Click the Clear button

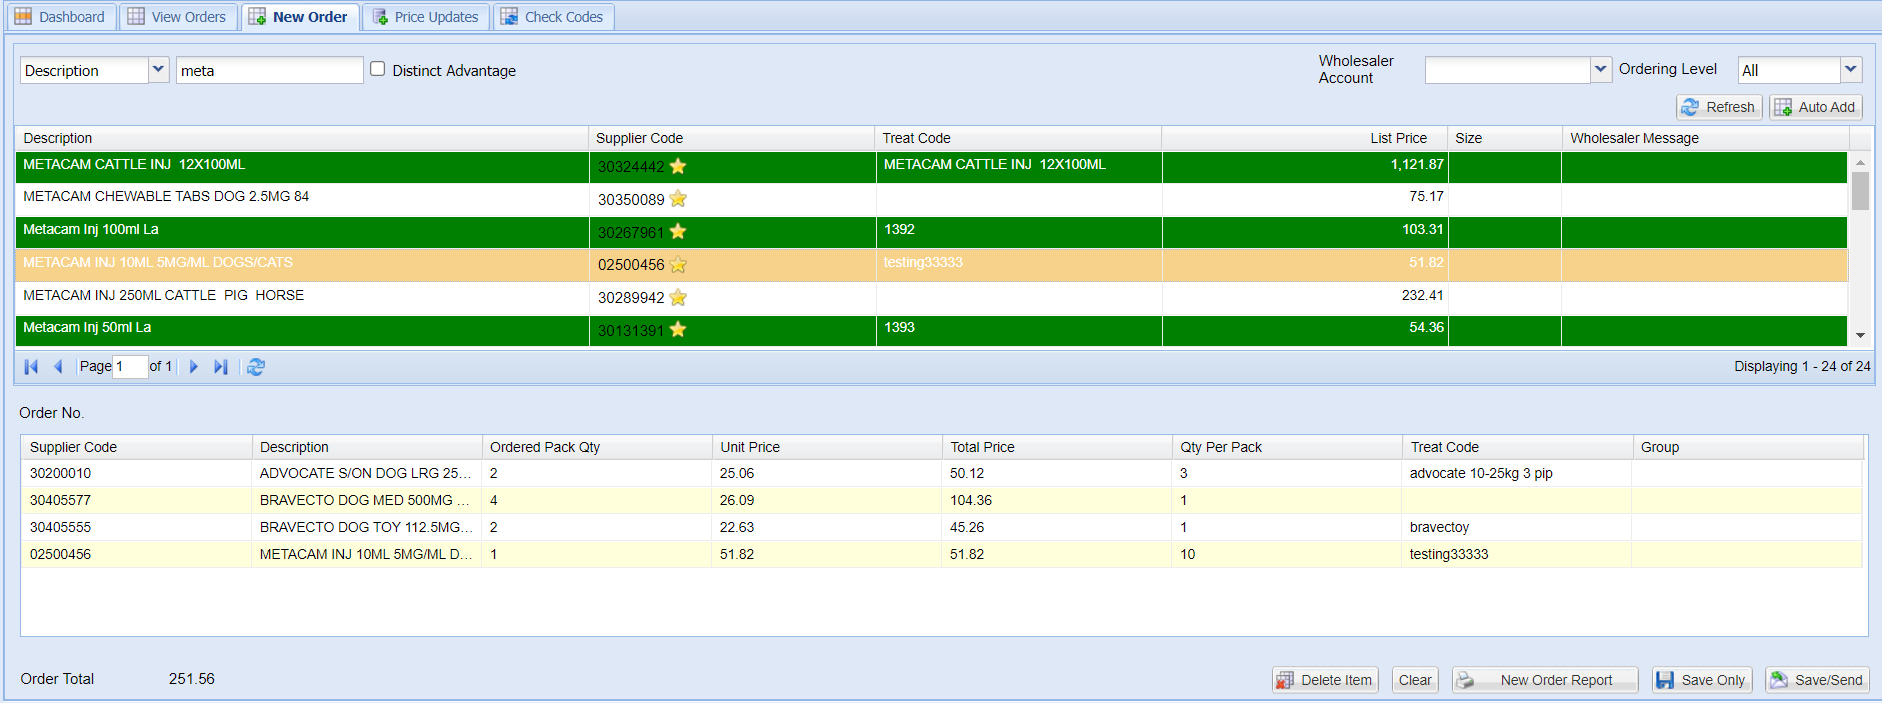tap(1415, 680)
